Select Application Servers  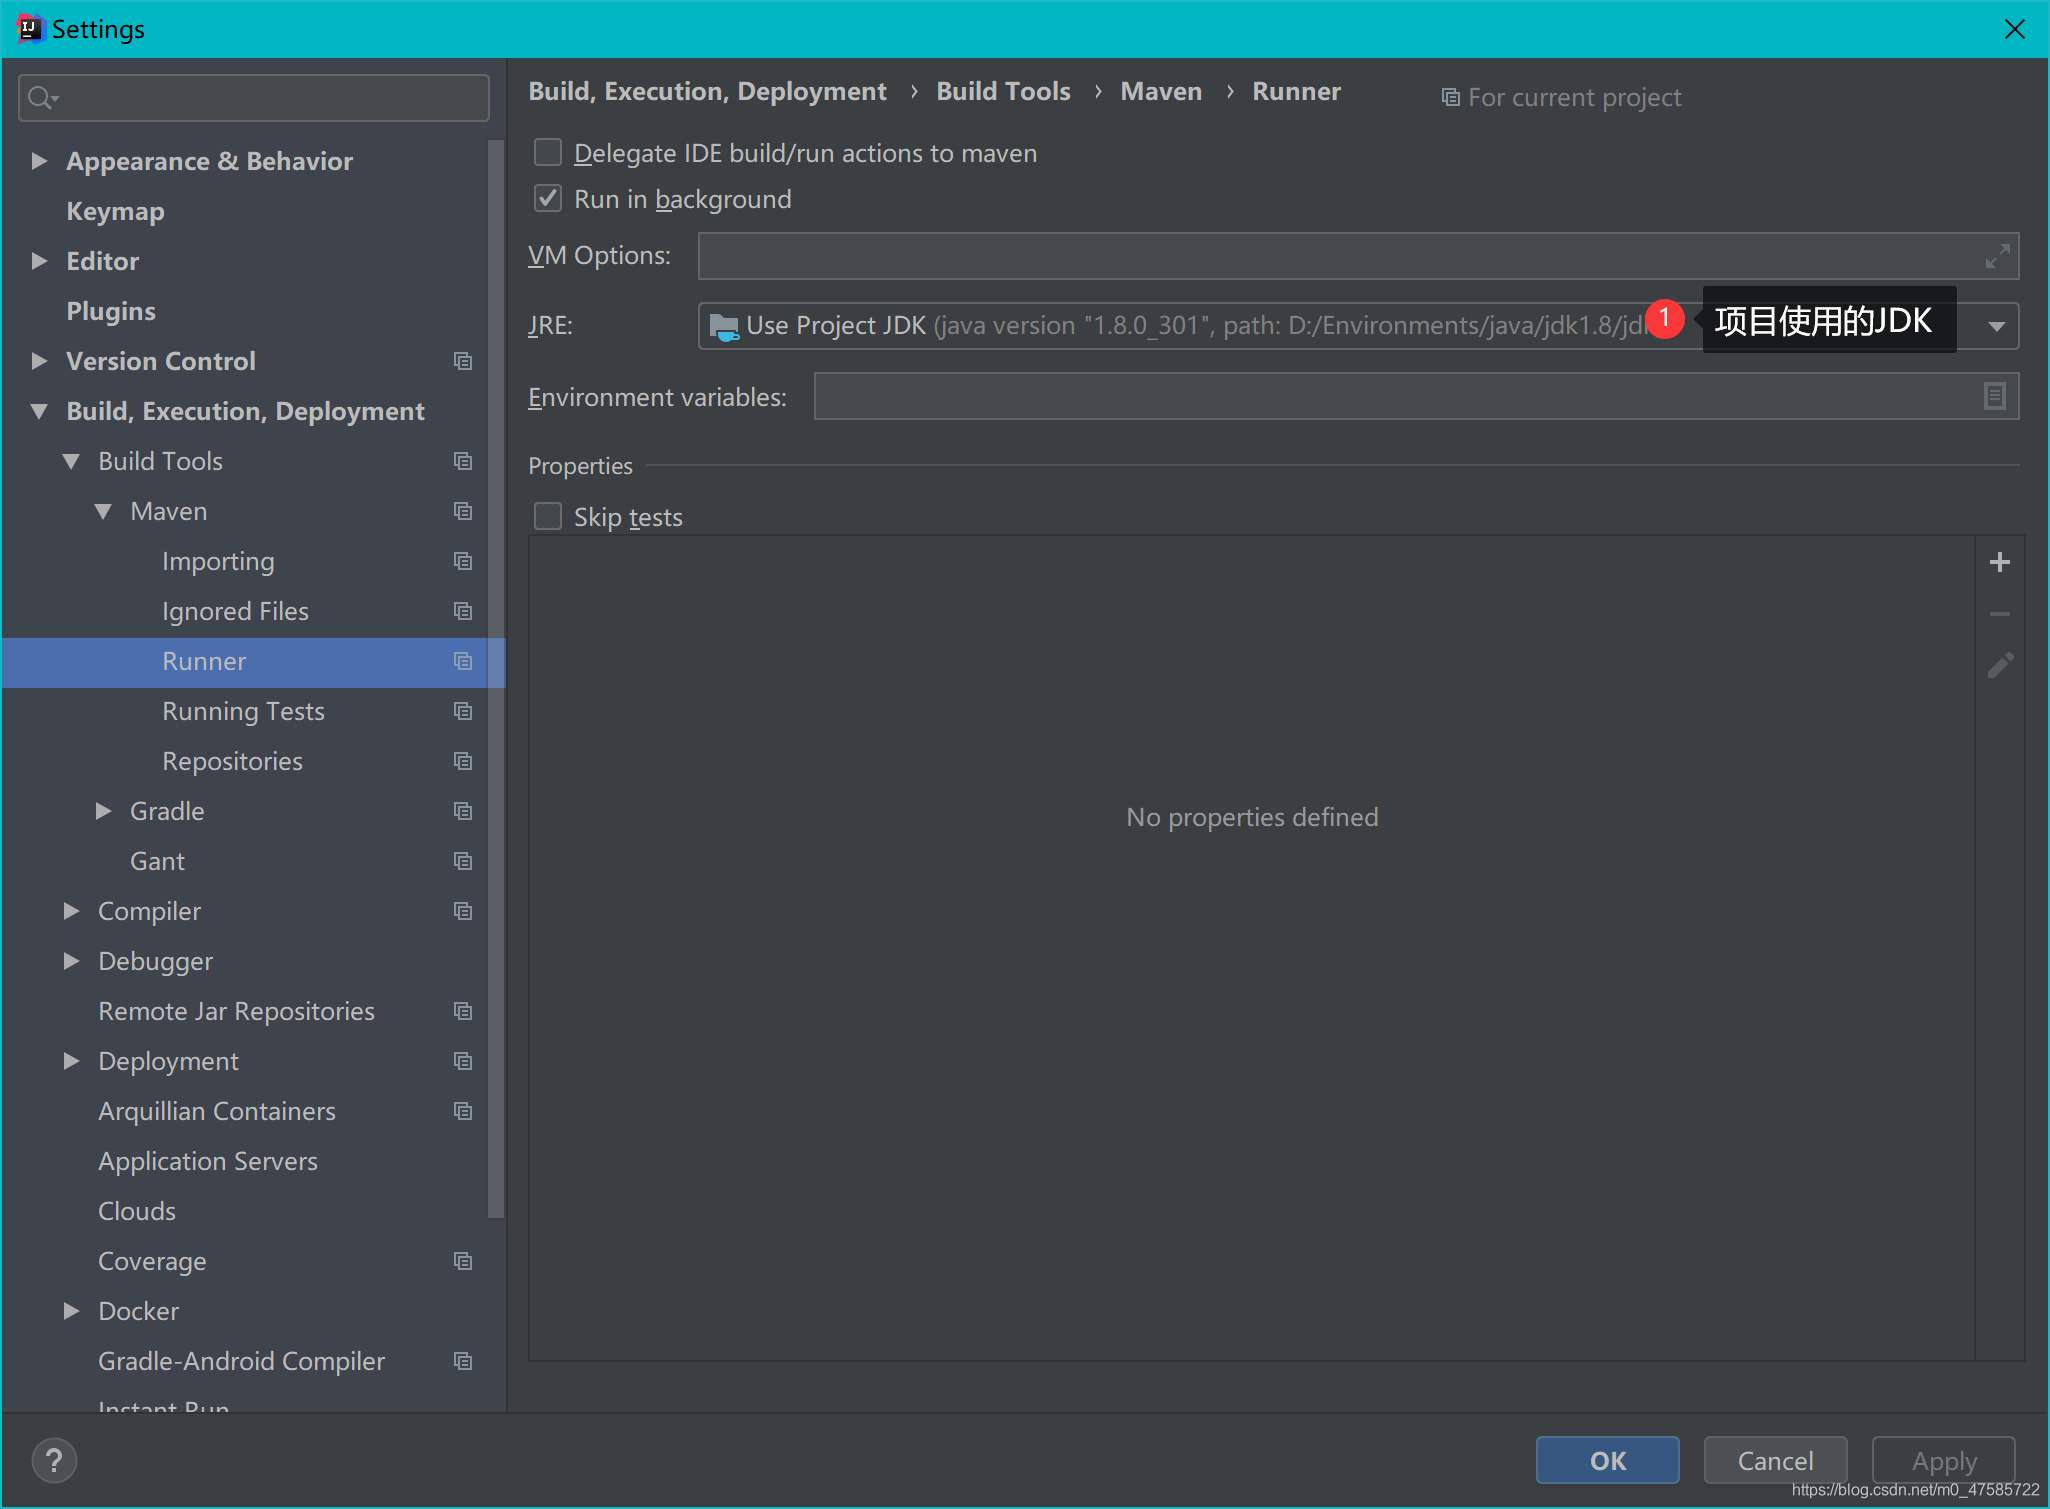point(208,1161)
